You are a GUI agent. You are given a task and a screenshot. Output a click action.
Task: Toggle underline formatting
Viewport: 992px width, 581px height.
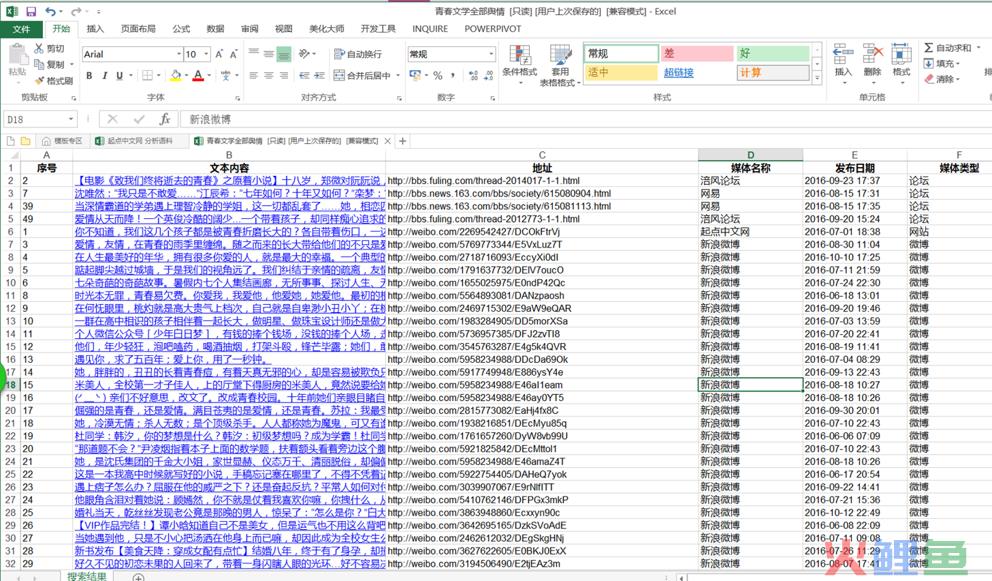[120, 75]
